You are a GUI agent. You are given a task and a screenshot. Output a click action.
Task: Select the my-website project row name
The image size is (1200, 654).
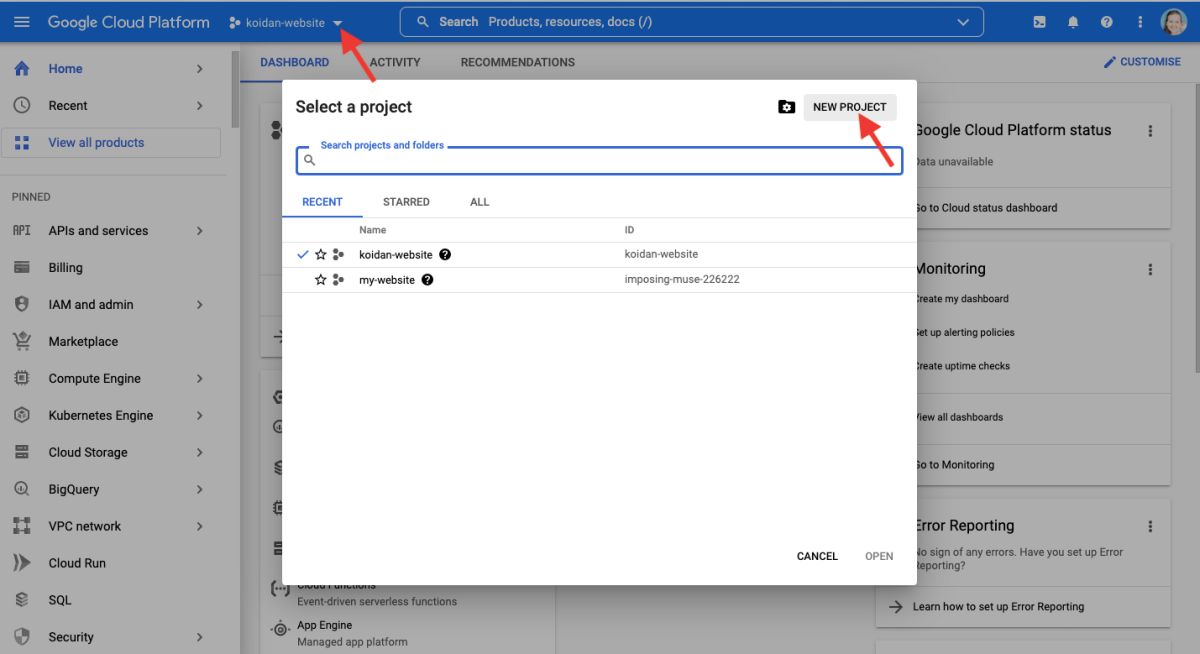(387, 280)
